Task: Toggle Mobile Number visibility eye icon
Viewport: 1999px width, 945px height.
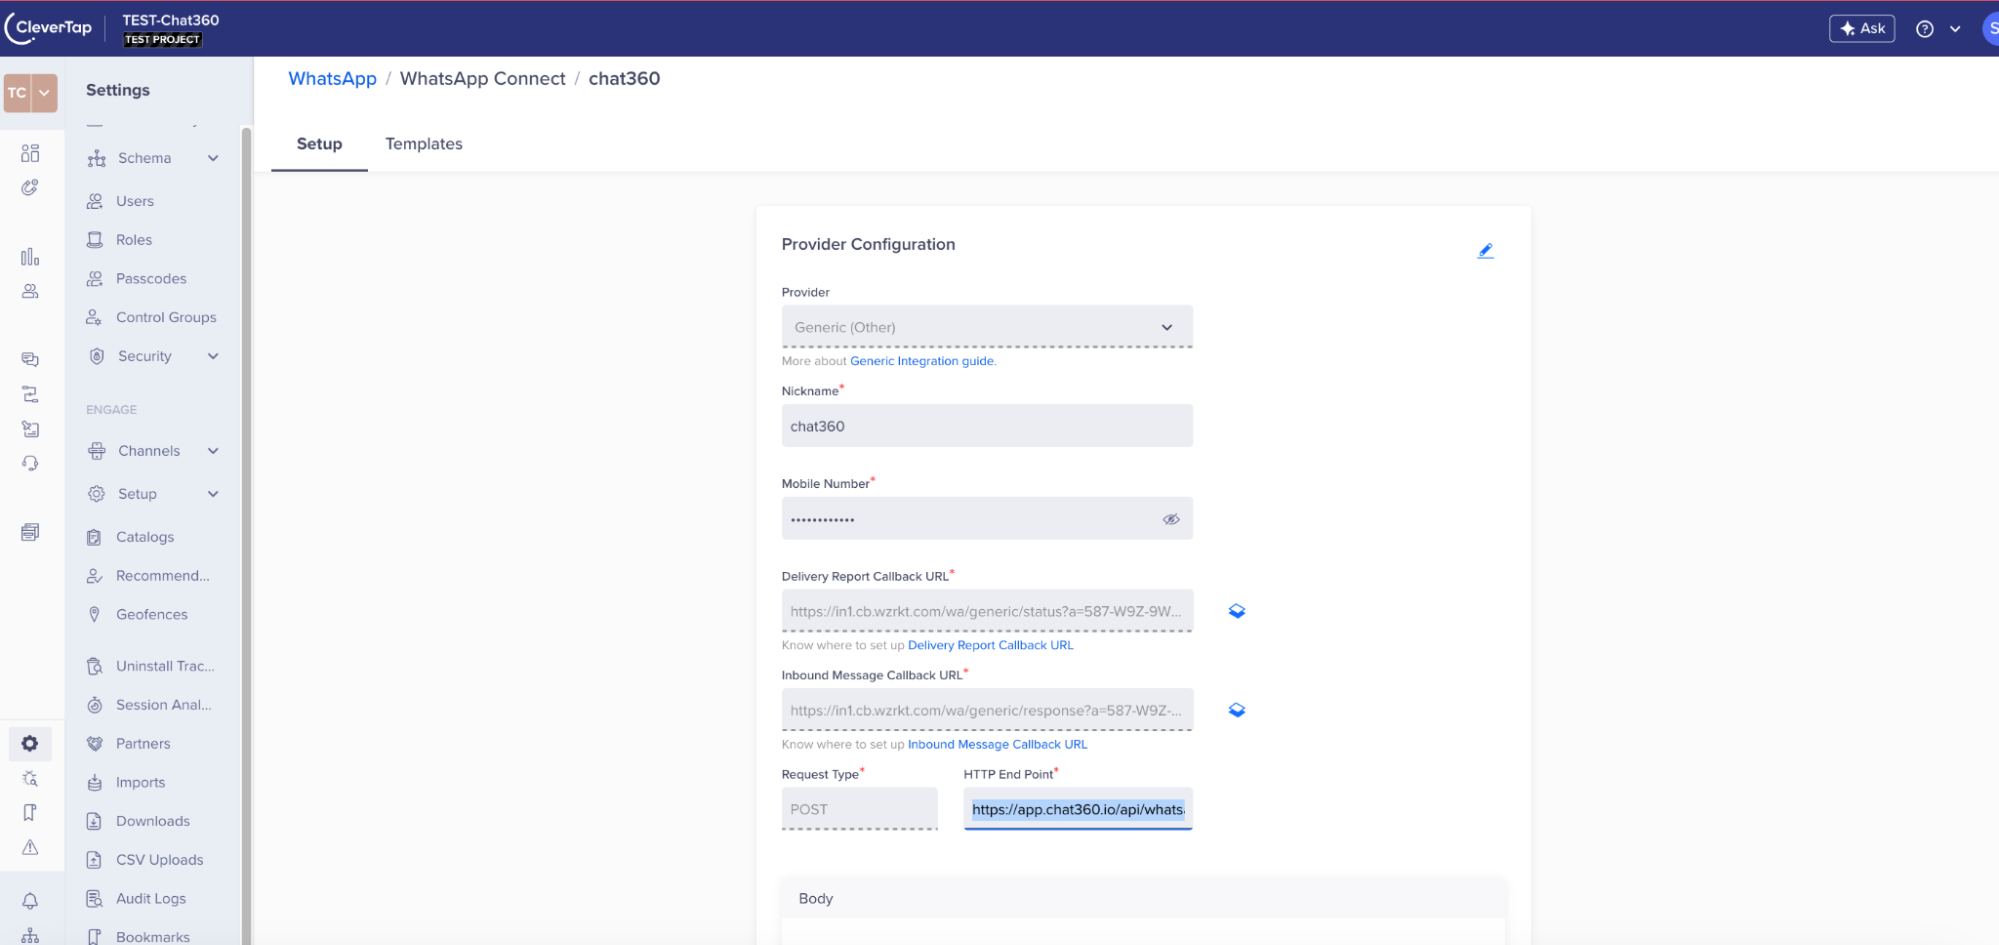Action: tap(1171, 519)
